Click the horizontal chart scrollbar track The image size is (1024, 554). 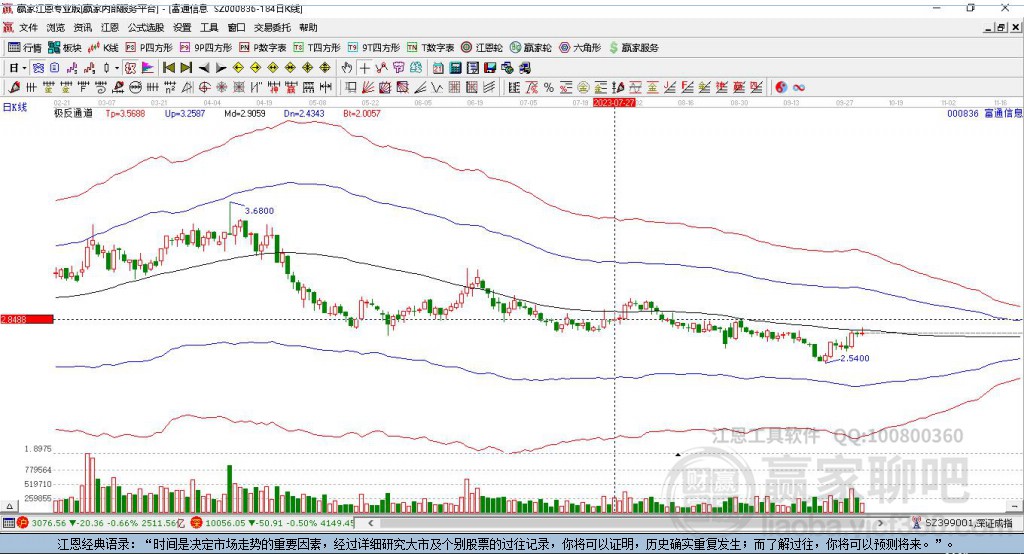click(627, 523)
